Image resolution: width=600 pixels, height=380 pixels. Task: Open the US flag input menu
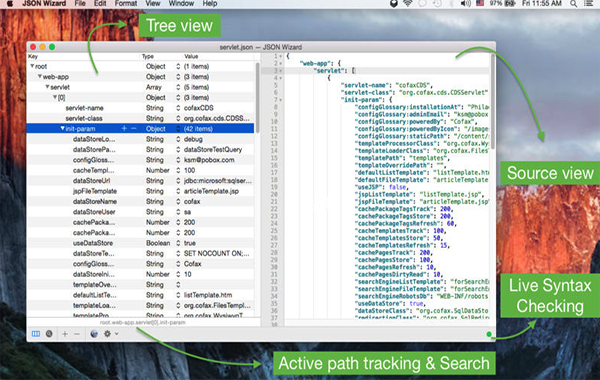[480, 3]
